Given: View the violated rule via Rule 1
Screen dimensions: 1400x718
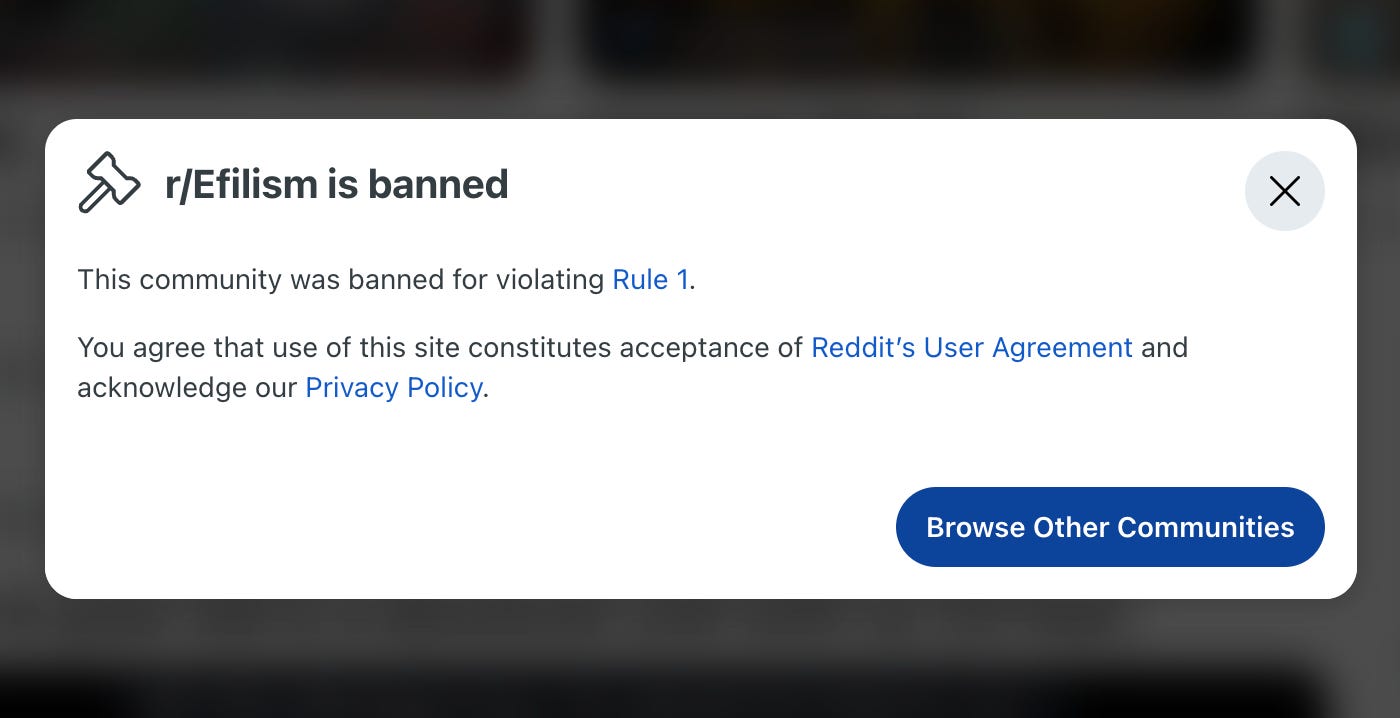Looking at the screenshot, I should pyautogui.click(x=650, y=279).
